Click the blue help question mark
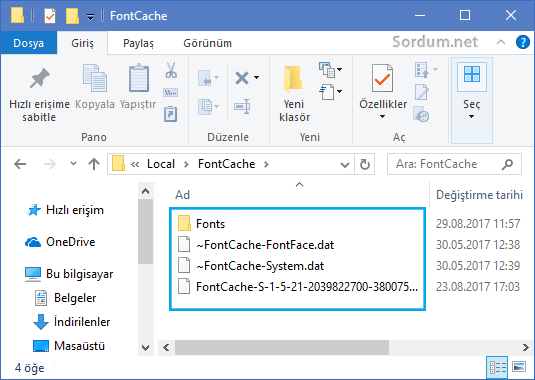Viewport: 535px width, 380px height. (x=523, y=43)
